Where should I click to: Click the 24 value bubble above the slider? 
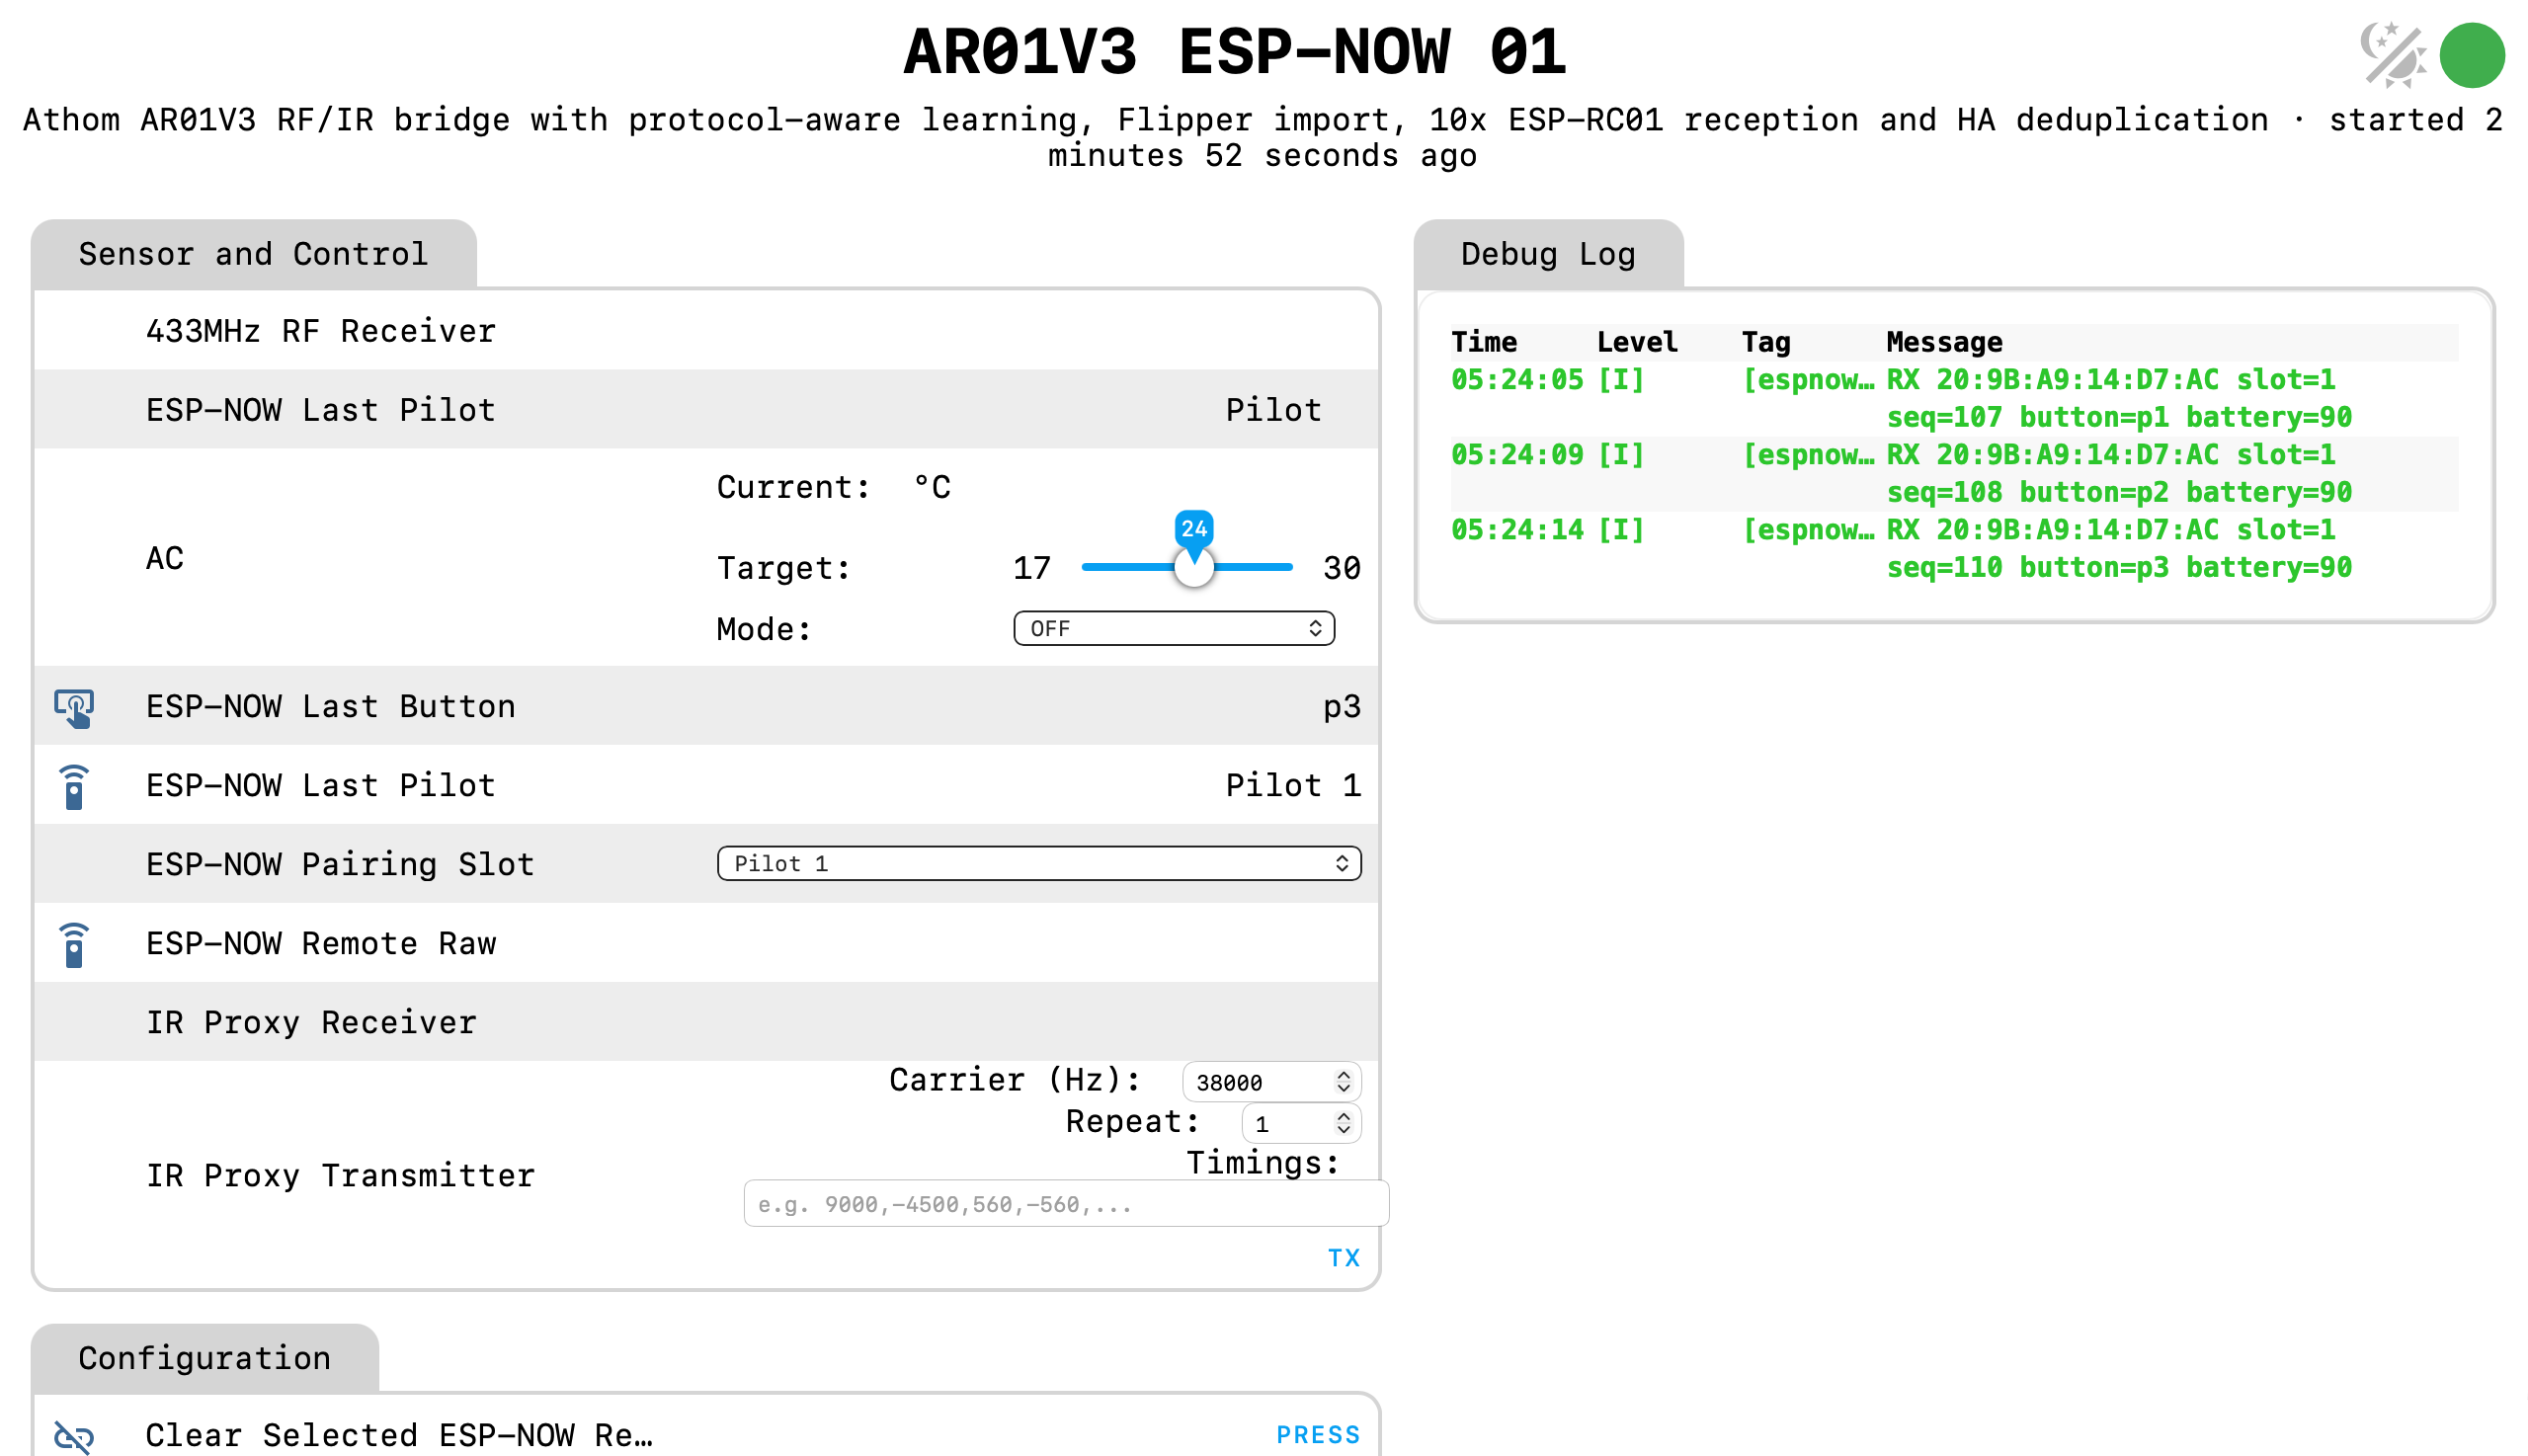click(1194, 529)
